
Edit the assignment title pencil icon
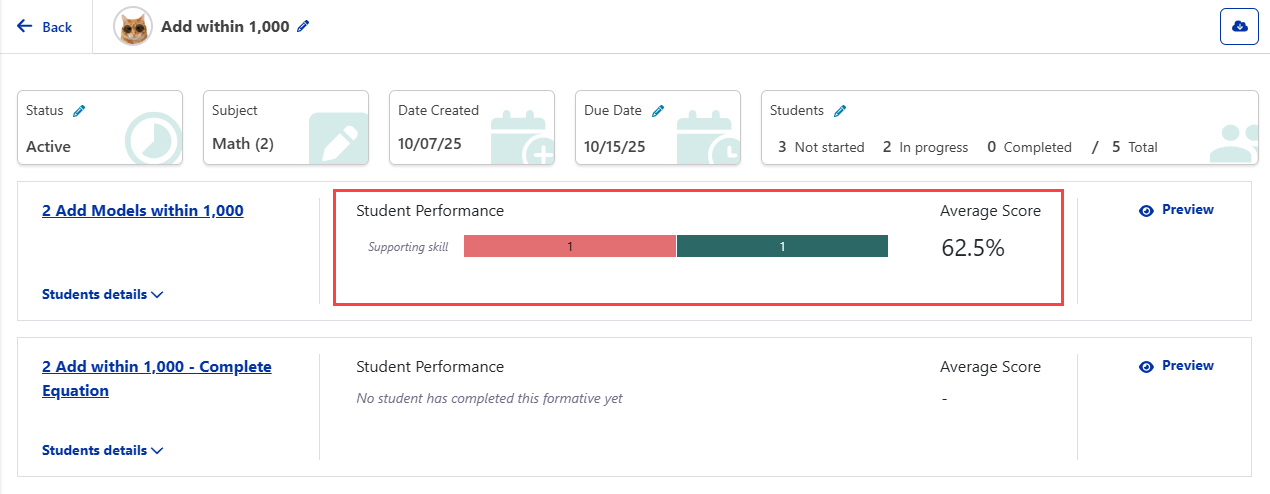(303, 26)
